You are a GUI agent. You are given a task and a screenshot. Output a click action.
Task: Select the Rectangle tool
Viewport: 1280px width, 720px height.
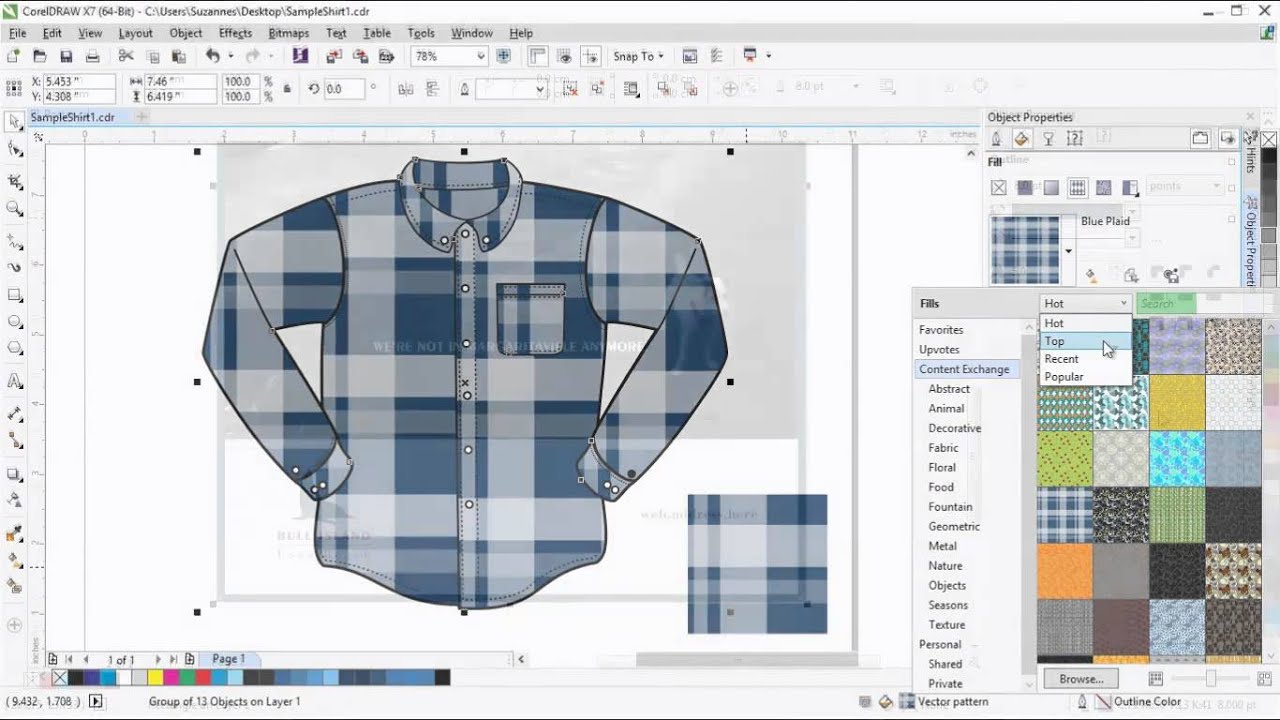pyautogui.click(x=15, y=295)
